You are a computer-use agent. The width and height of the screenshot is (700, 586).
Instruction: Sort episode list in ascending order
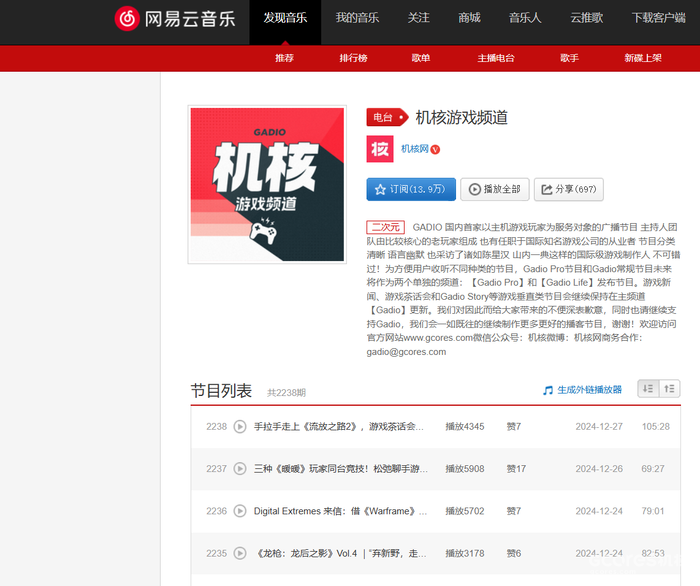670,389
